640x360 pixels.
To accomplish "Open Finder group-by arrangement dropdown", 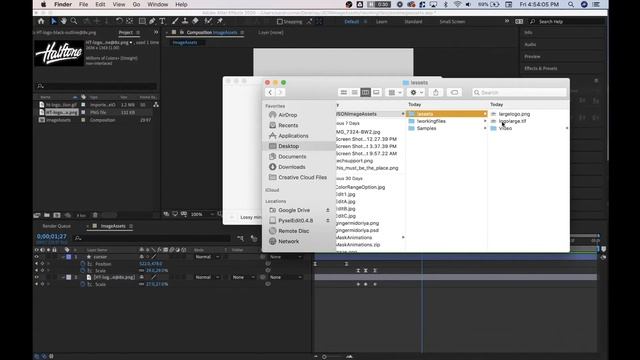I will tap(395, 93).
